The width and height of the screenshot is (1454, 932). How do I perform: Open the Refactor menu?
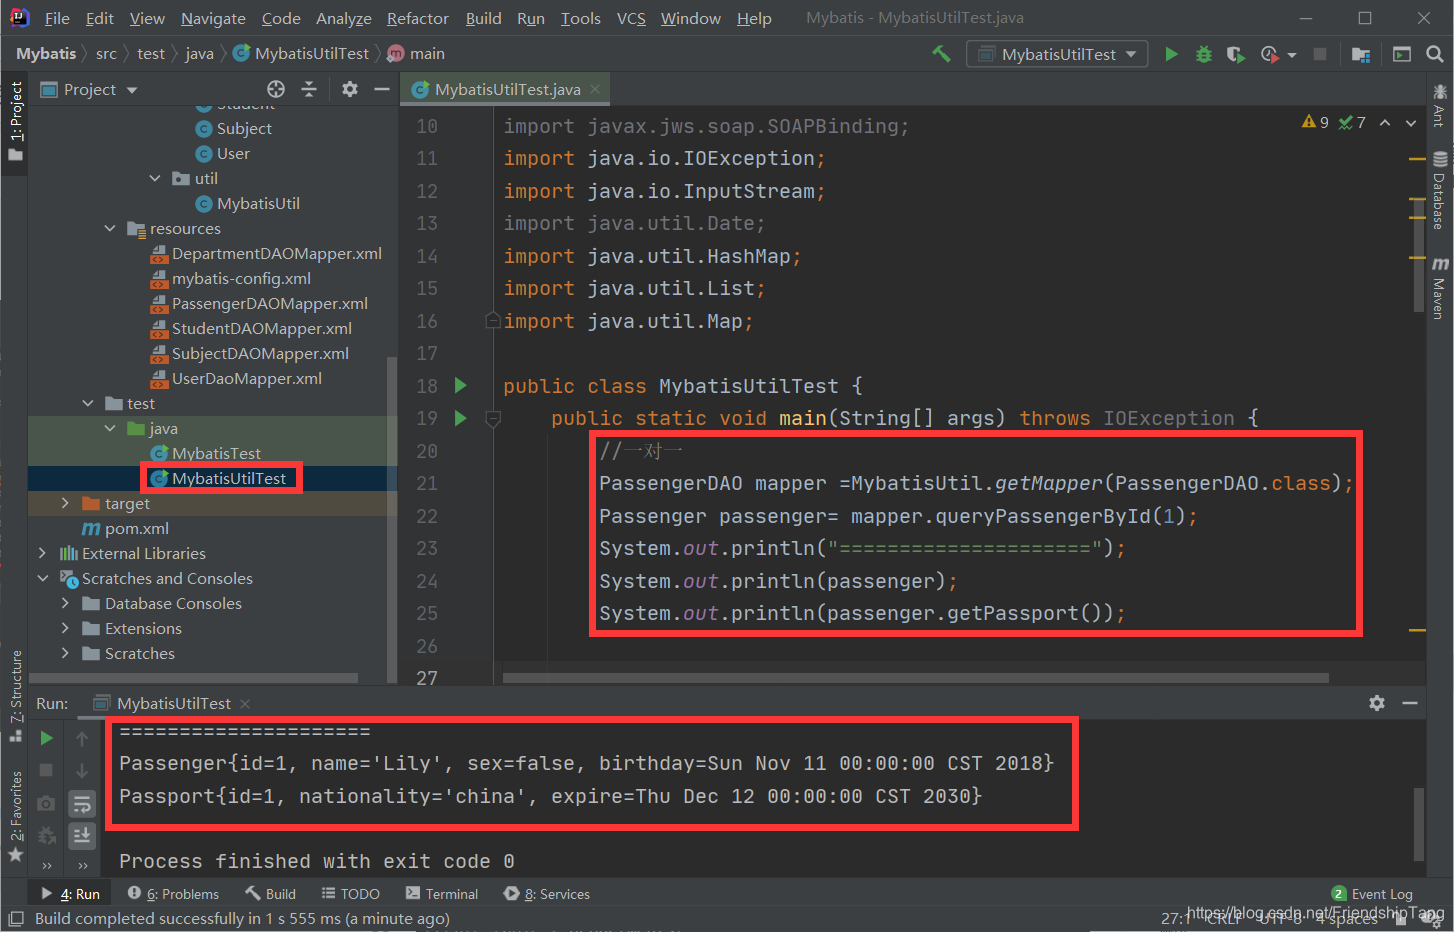pyautogui.click(x=417, y=18)
